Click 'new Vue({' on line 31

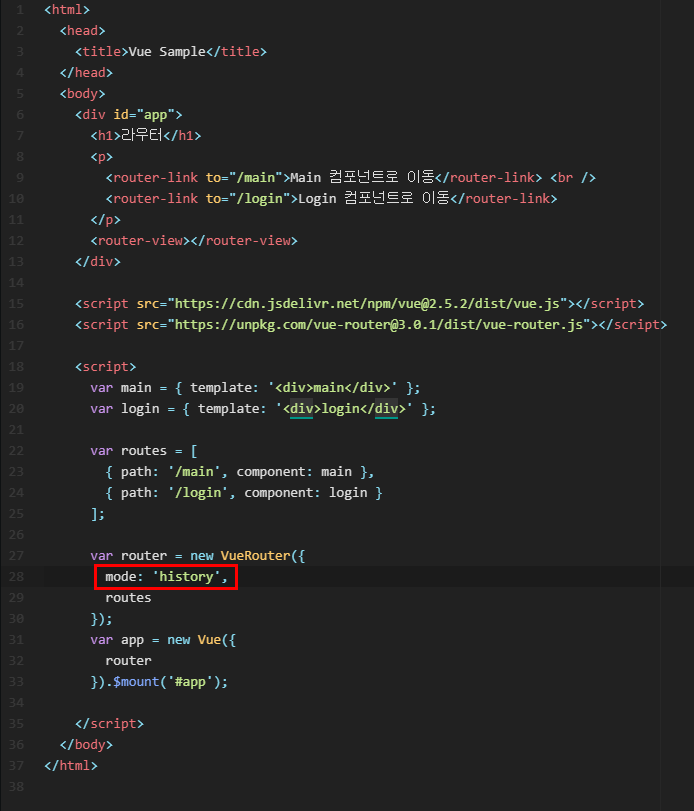[202, 640]
